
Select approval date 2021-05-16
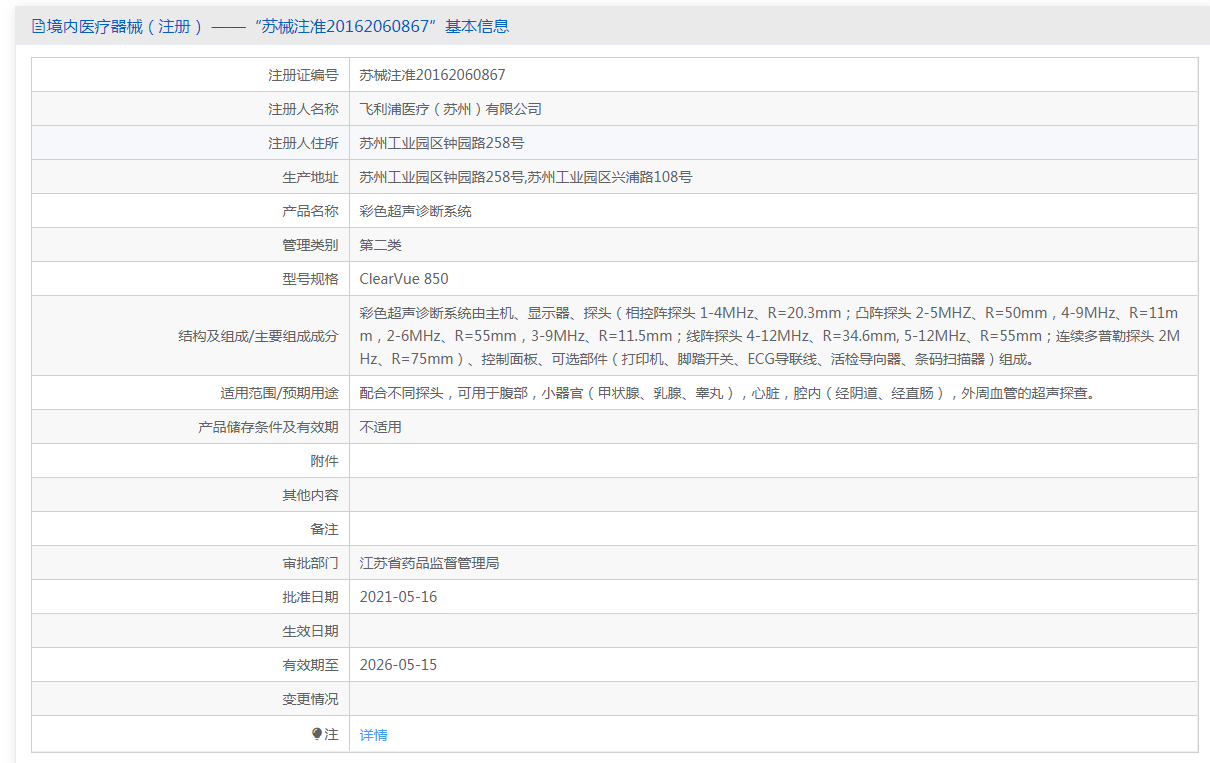(x=398, y=597)
